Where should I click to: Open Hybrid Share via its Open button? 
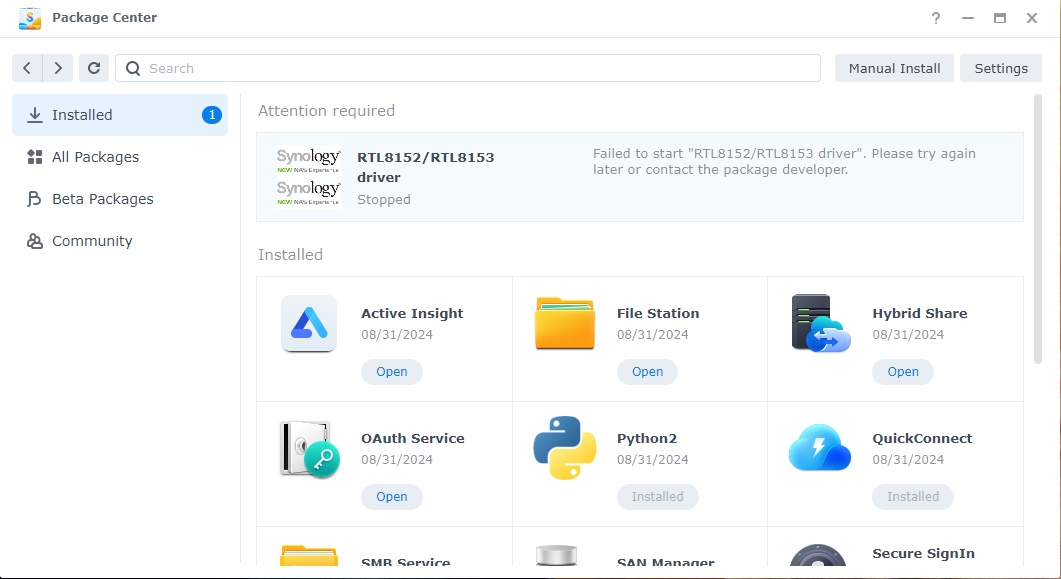903,372
